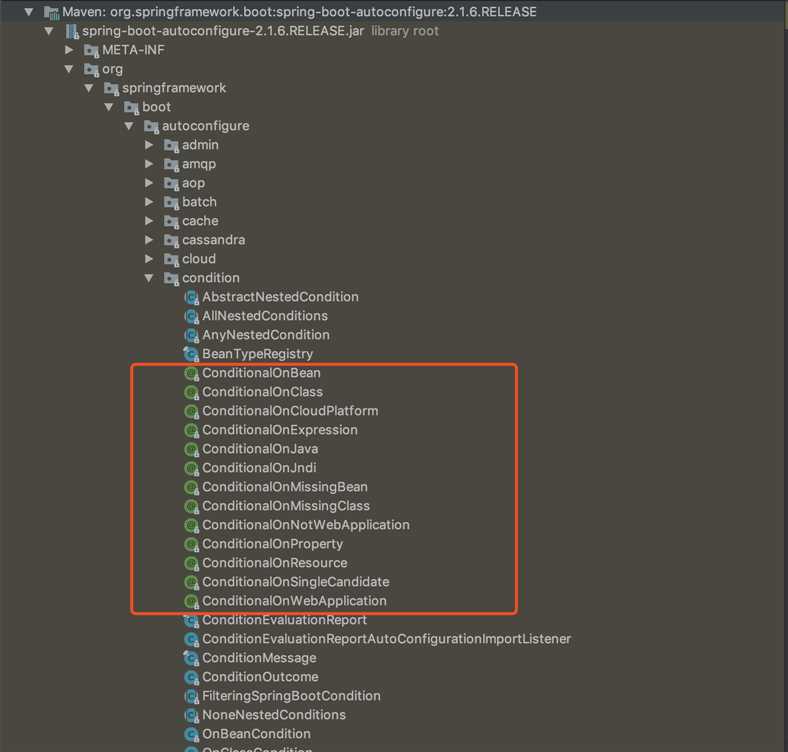This screenshot has width=788, height=752.
Task: Click the ConditionalOnBean annotation icon
Action: tap(191, 373)
